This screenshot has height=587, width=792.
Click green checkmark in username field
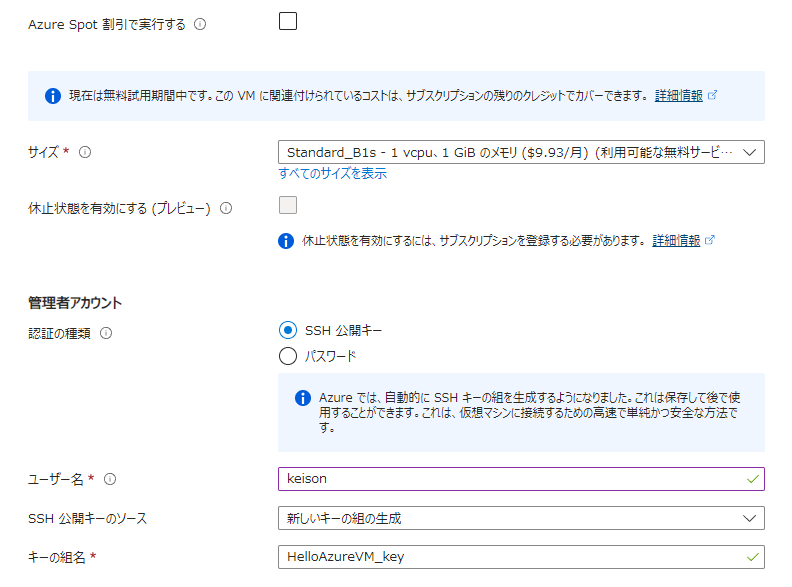click(x=753, y=479)
